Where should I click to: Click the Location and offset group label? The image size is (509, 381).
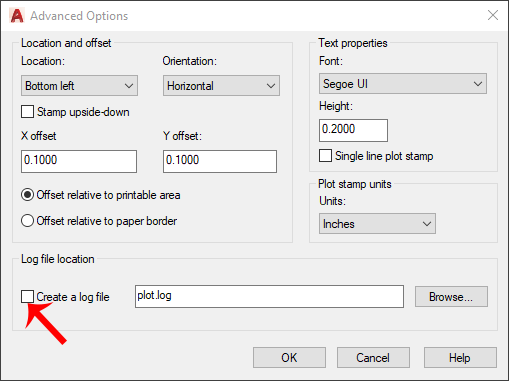coord(66,43)
